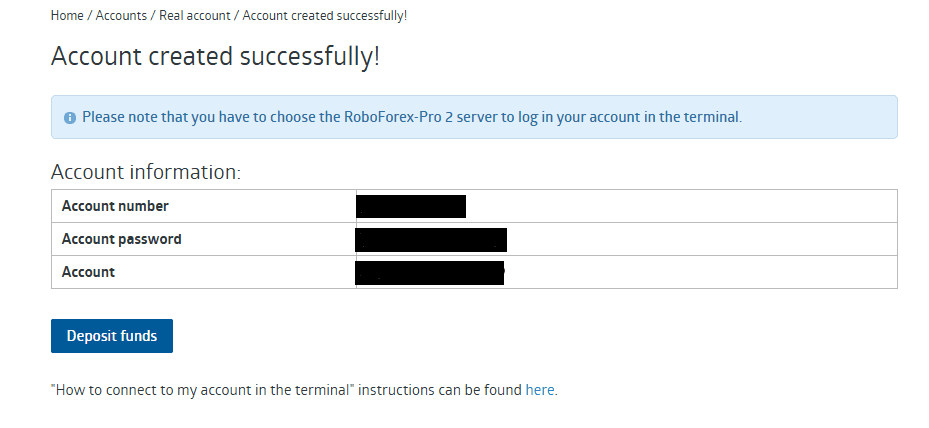Click the info icon in the blue notice
The height and width of the screenshot is (428, 929).
coord(70,117)
